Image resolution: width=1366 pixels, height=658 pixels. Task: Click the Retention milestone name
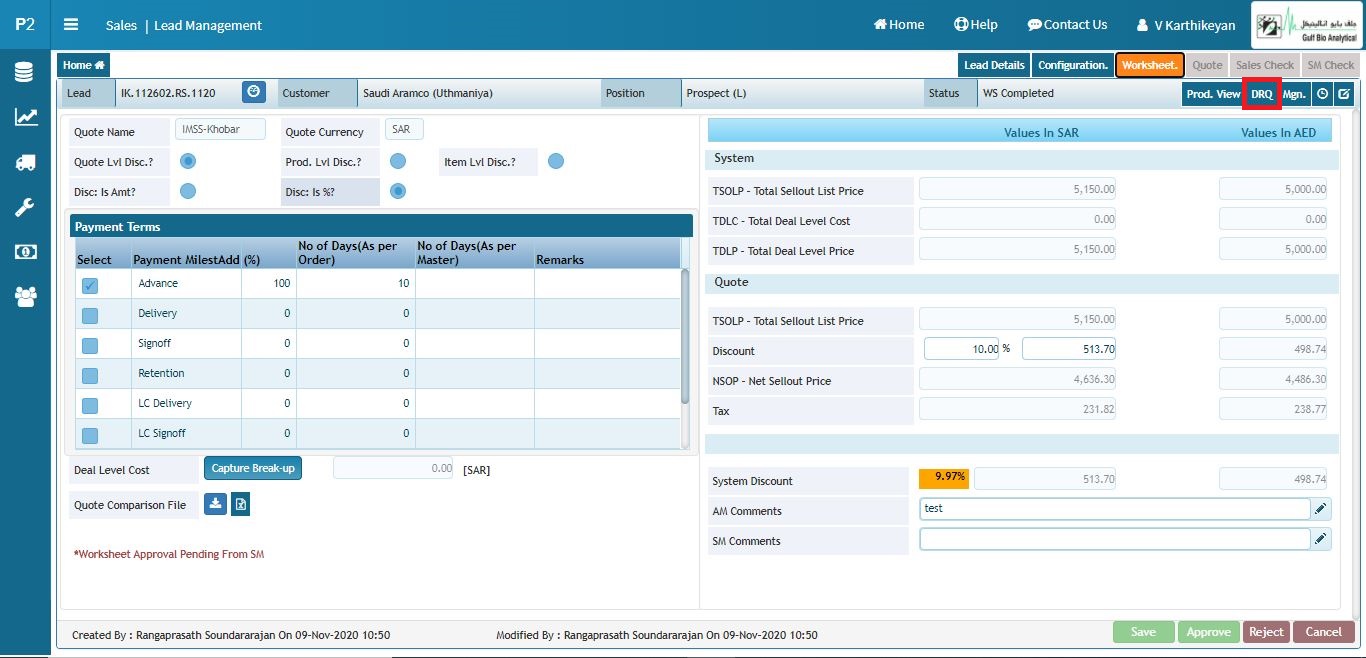pyautogui.click(x=161, y=373)
